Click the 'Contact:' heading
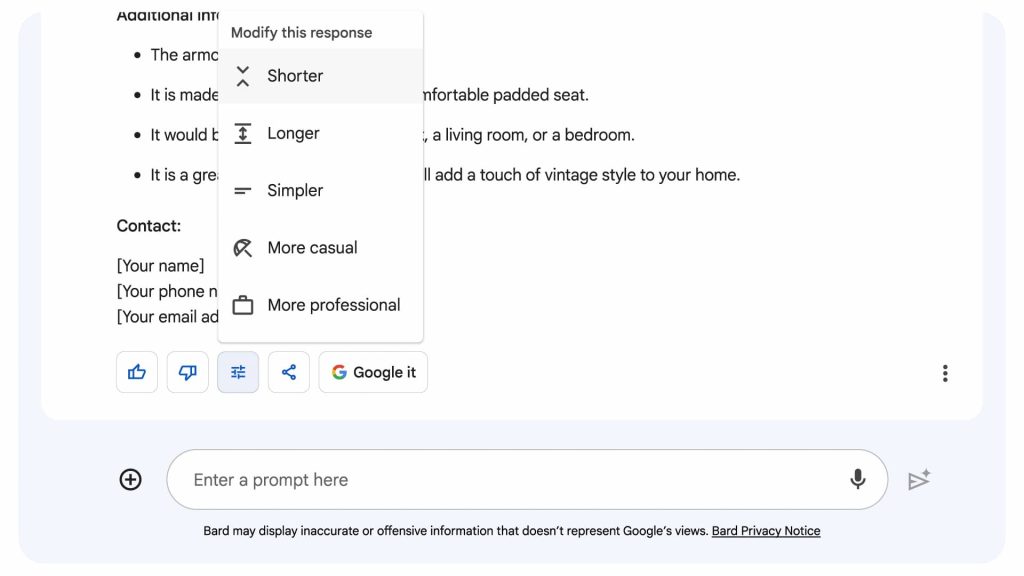This screenshot has width=1024, height=576. point(149,226)
